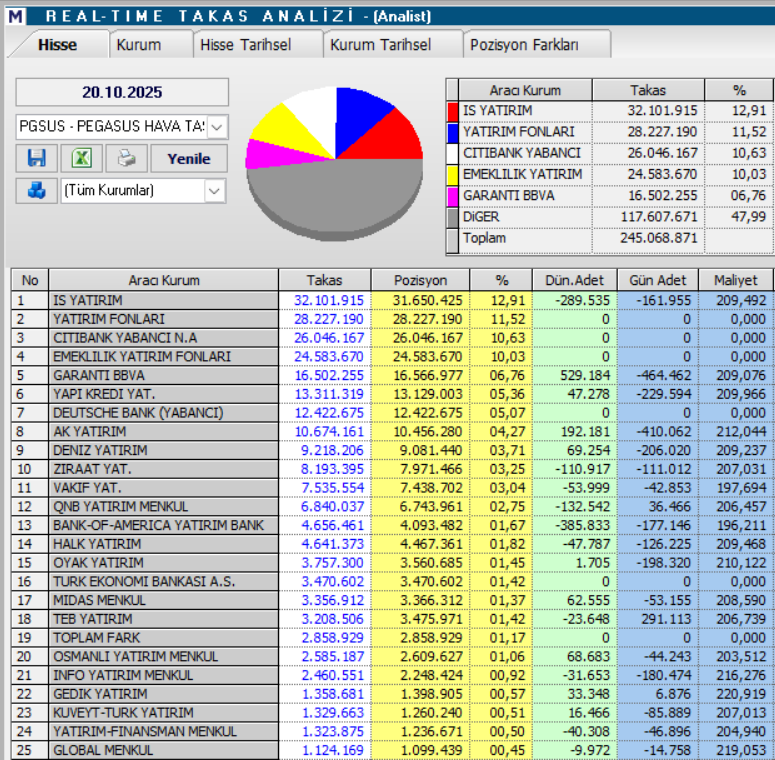Image resolution: width=775 pixels, height=760 pixels.
Task: Click DiGER takas value 117.607.671
Action: [x=658, y=217]
